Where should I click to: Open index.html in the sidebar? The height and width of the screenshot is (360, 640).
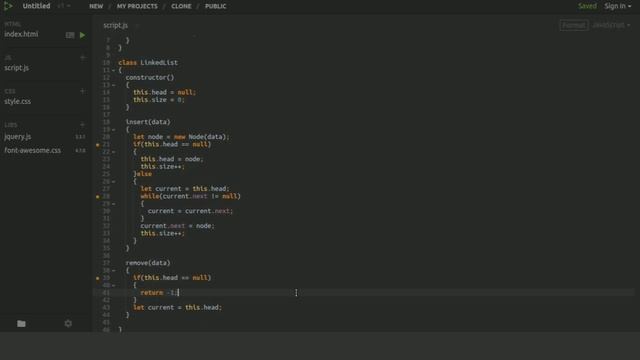(21, 34)
